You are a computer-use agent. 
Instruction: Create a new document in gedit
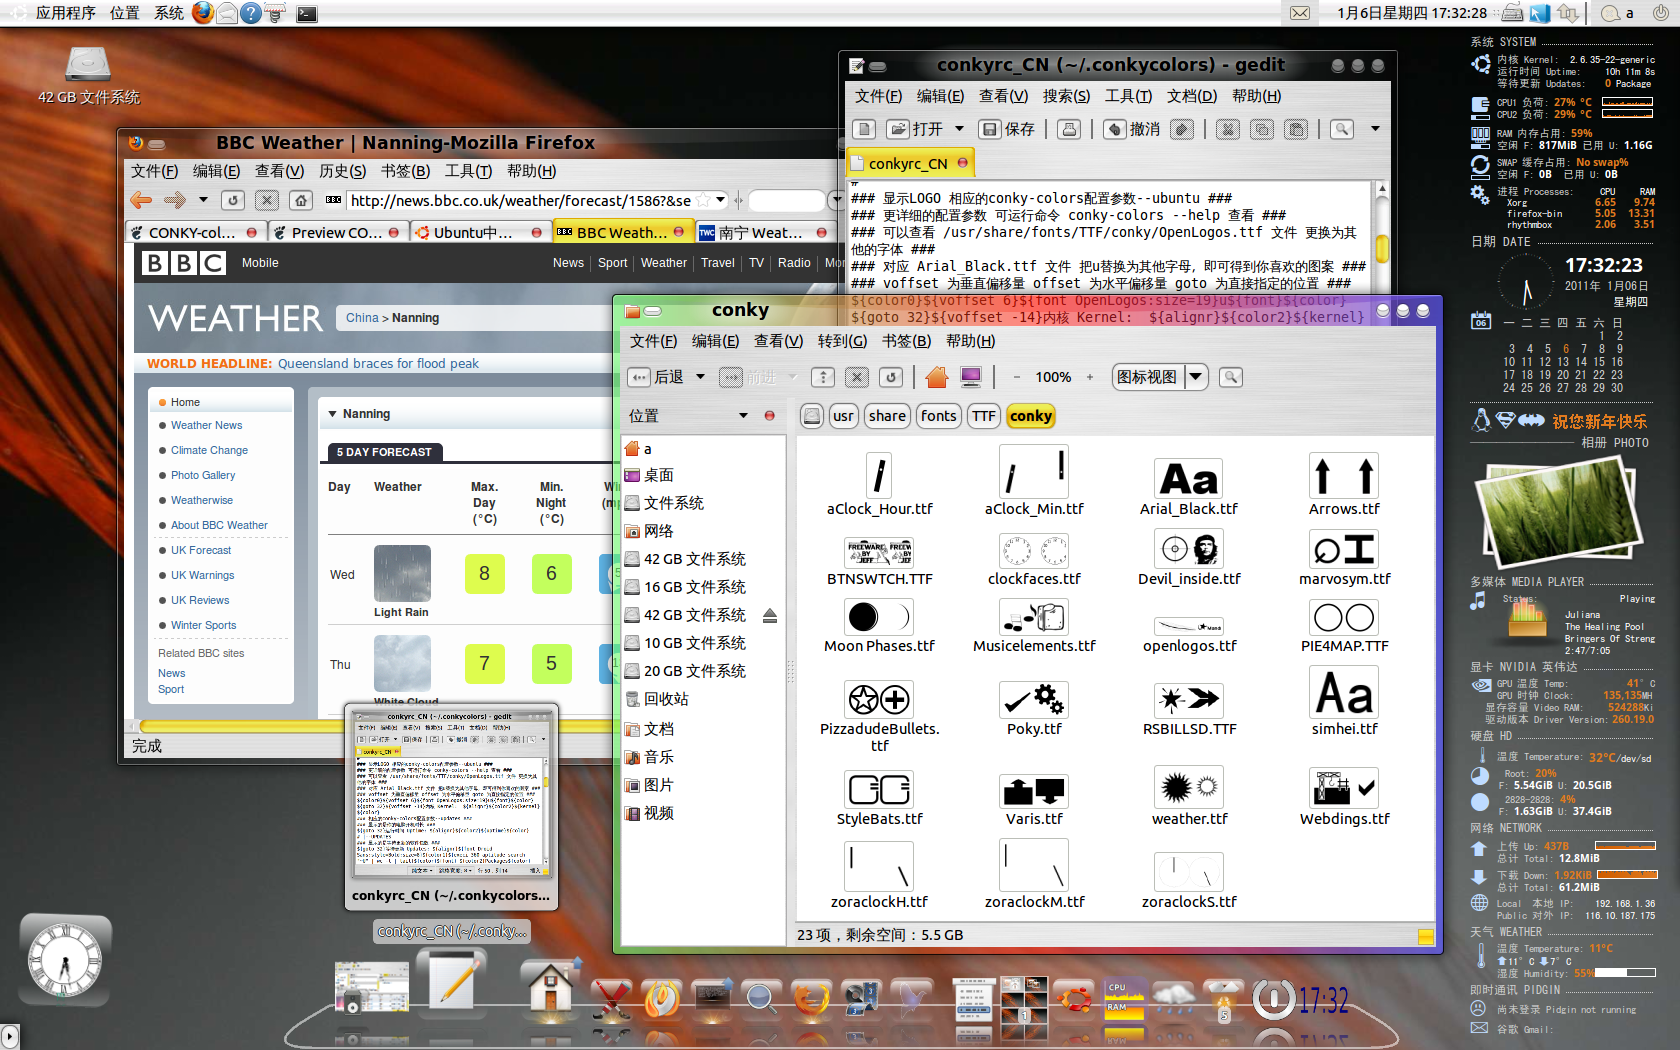[865, 129]
